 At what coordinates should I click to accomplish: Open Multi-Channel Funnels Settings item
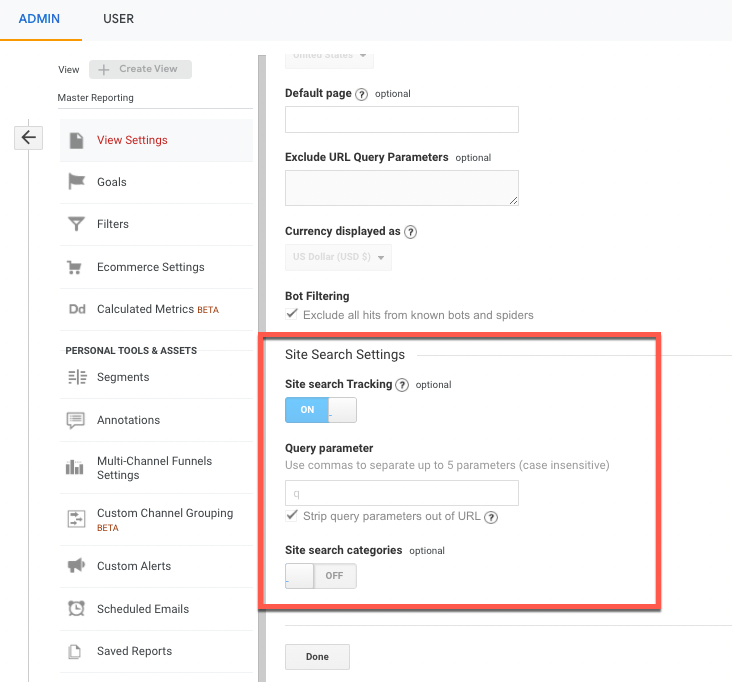pos(156,468)
